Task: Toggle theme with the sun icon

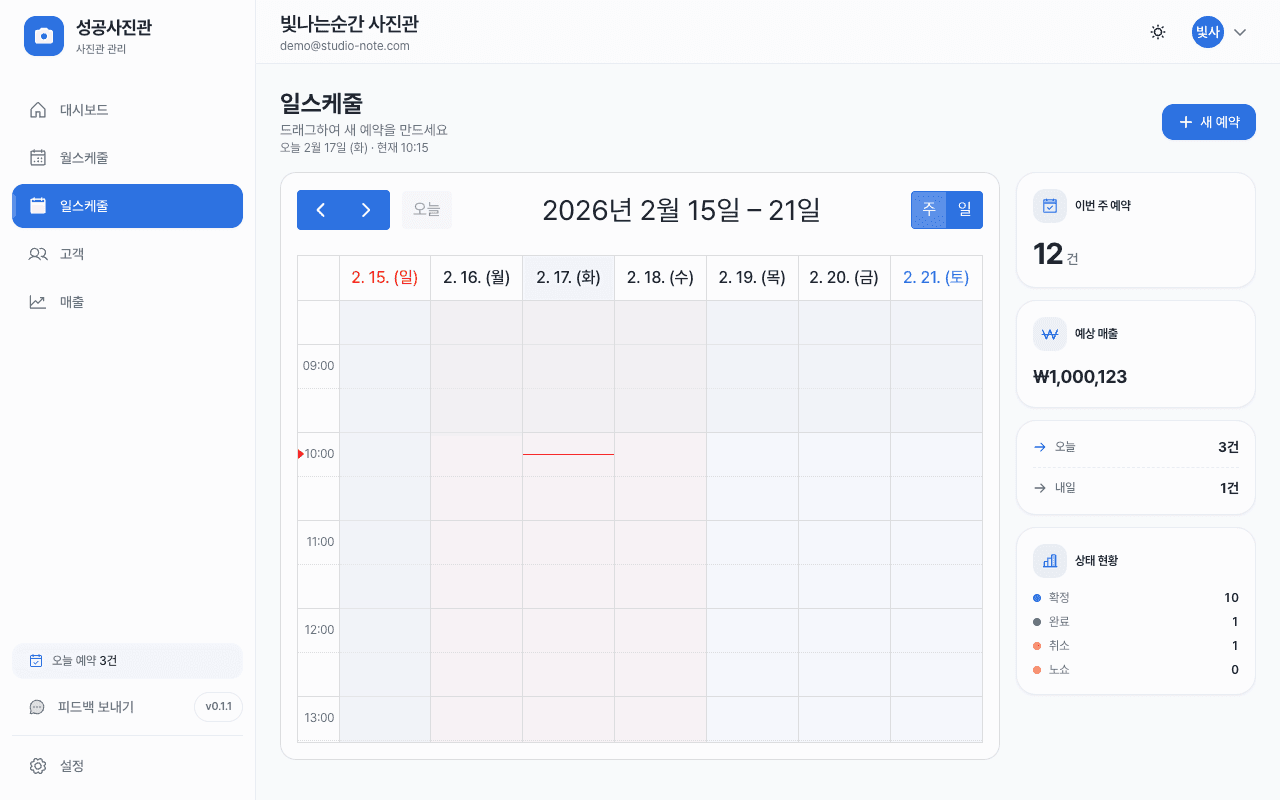Action: pyautogui.click(x=1157, y=32)
